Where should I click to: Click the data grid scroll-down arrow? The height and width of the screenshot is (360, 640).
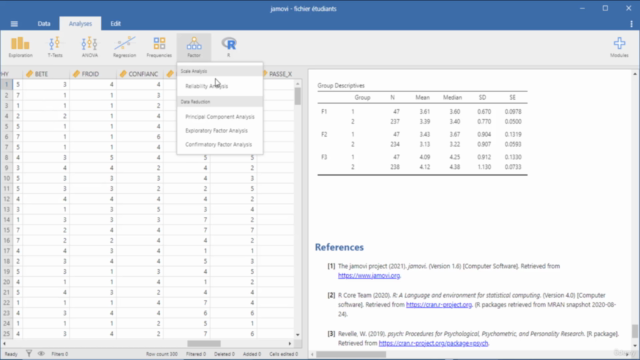[x=298, y=335]
